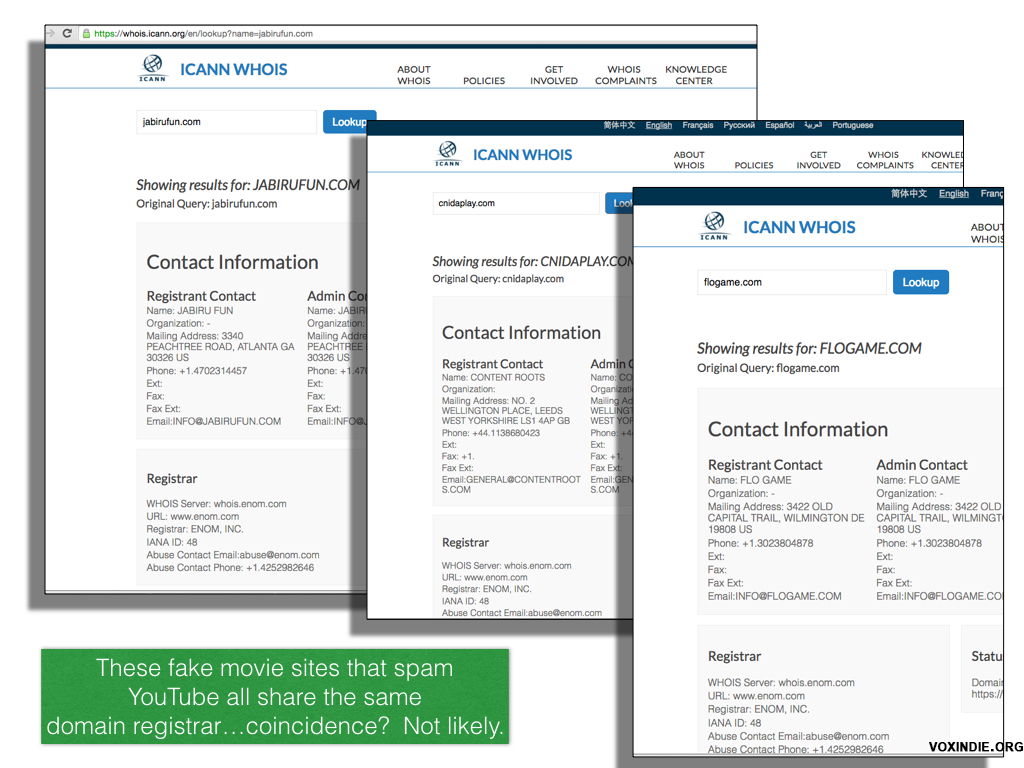Click ICANN WHOIS title in cnidaplay window
The height and width of the screenshot is (768, 1024).
(522, 155)
